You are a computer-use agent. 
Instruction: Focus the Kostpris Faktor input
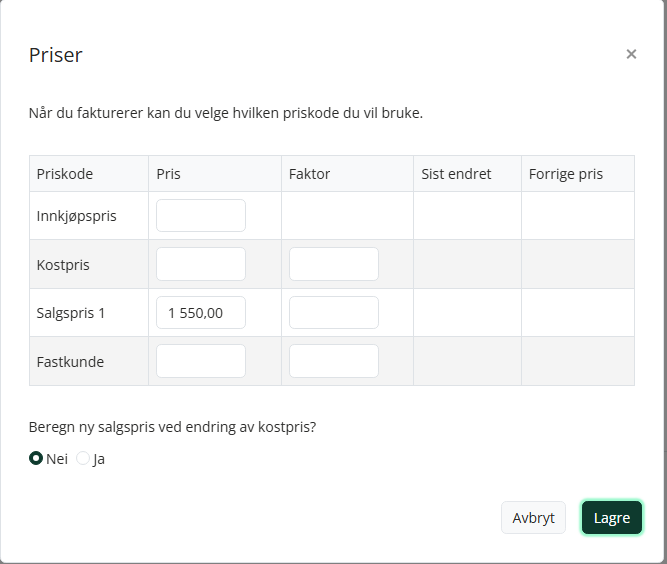pos(334,264)
